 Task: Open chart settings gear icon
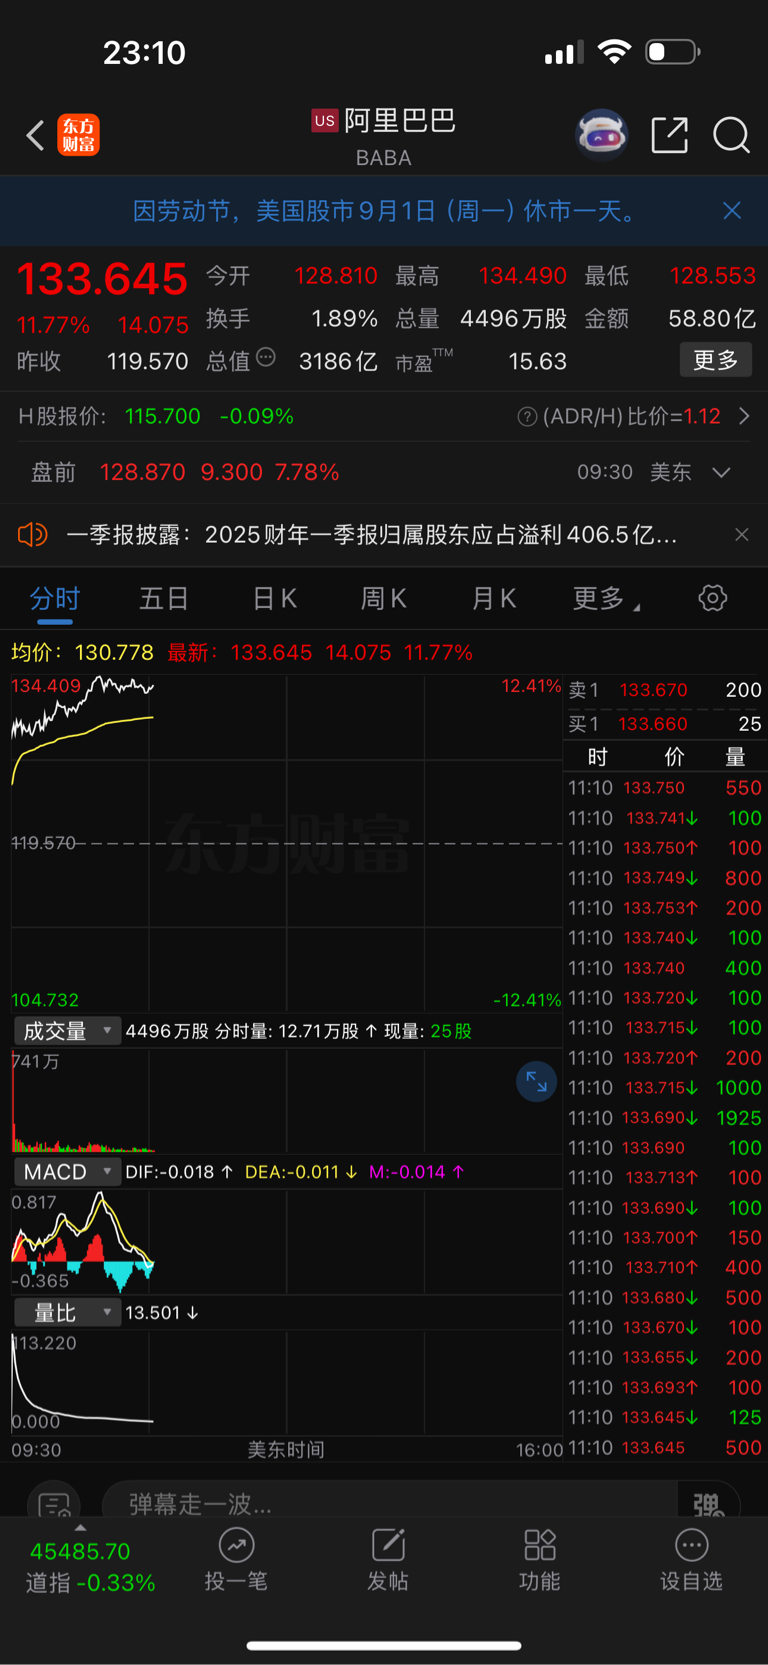712,598
